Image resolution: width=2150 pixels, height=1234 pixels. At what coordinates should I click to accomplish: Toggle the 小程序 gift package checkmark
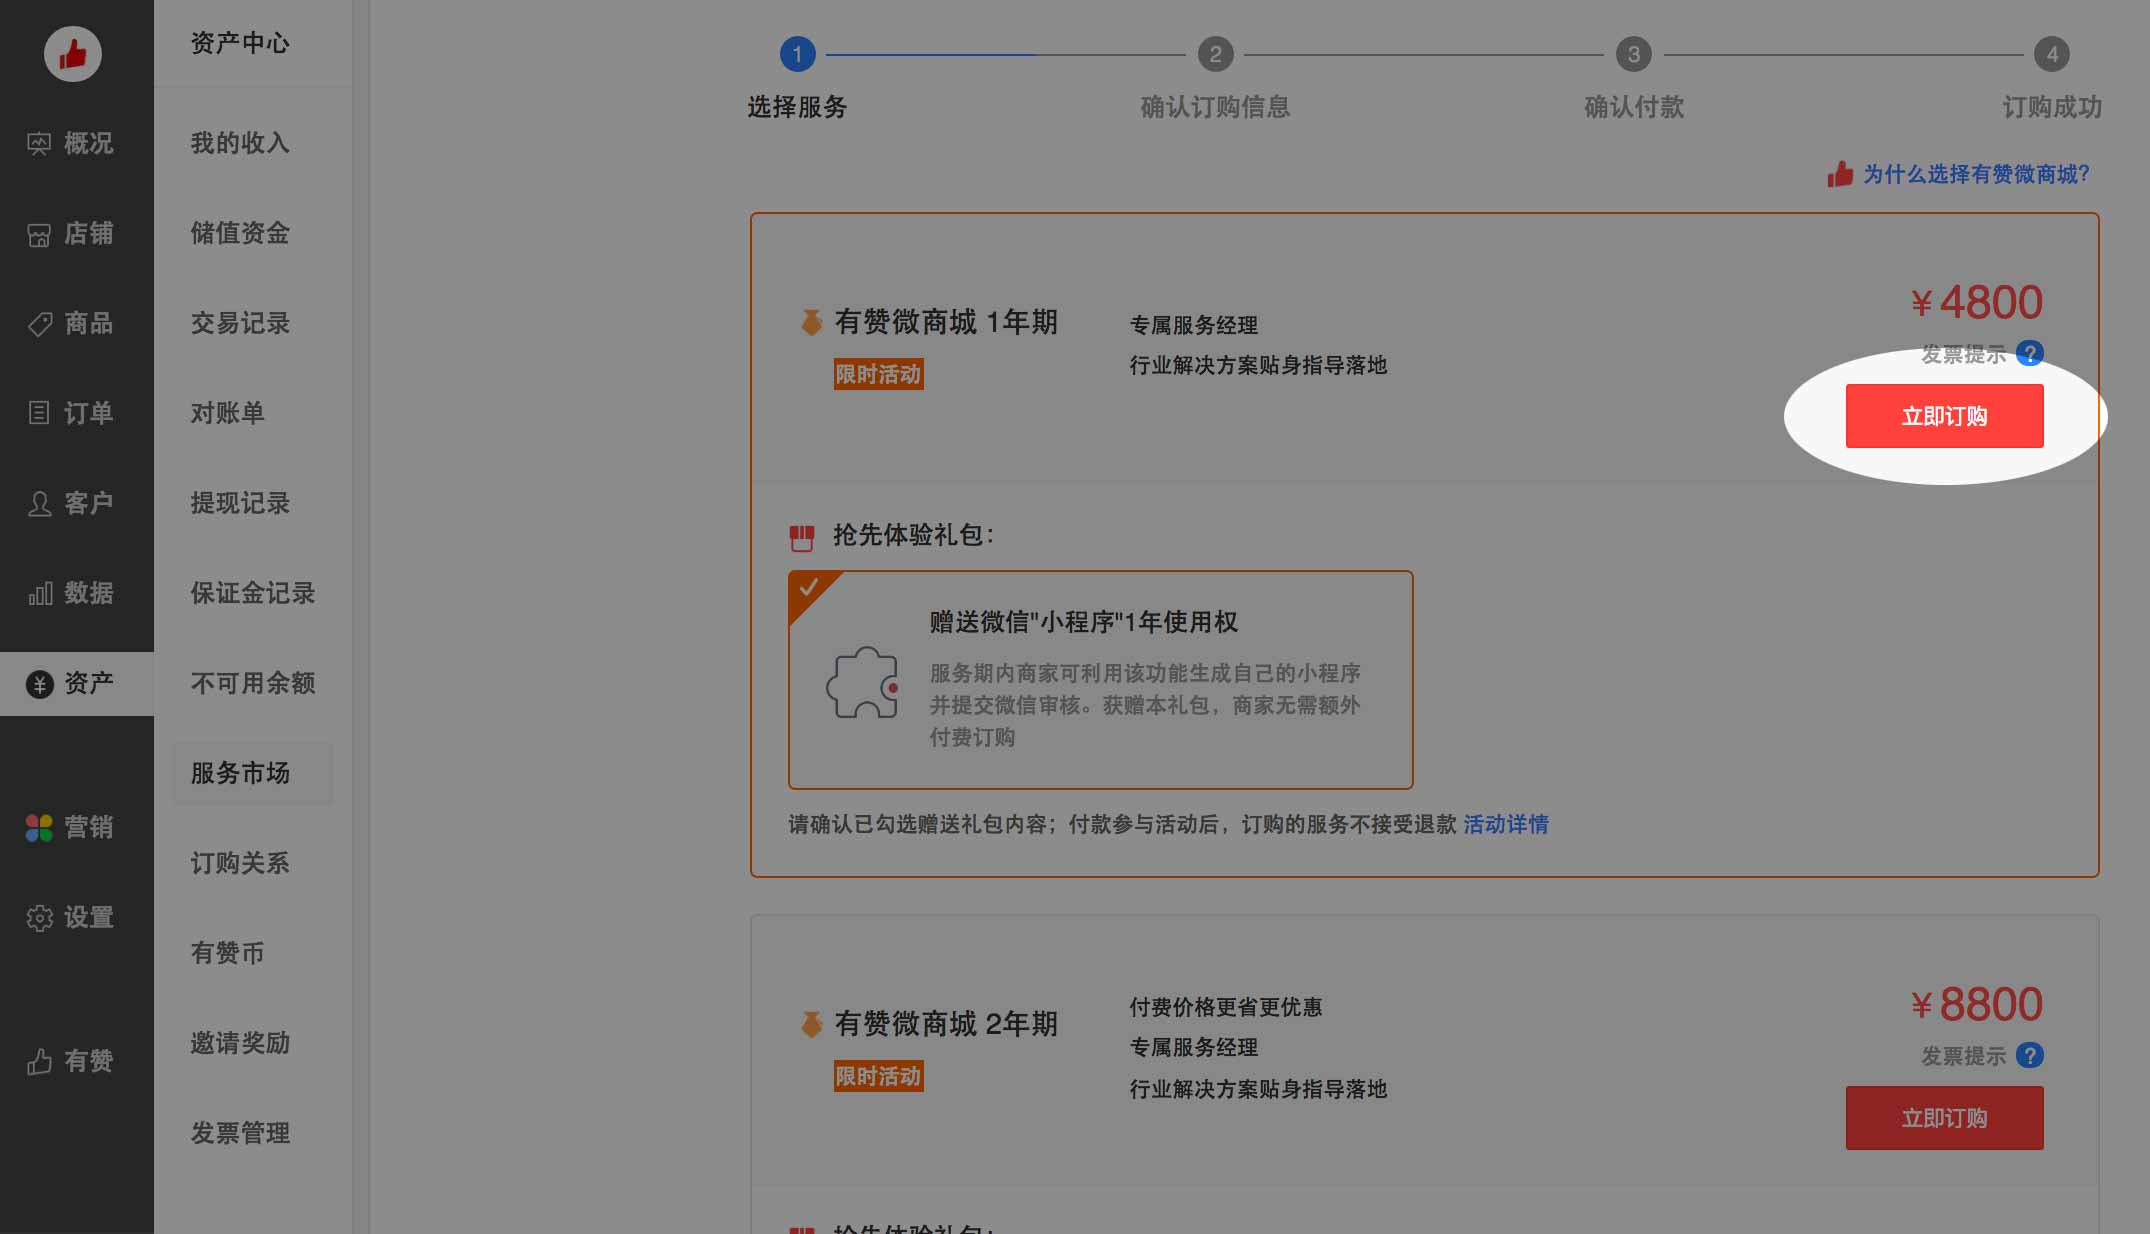(x=808, y=588)
